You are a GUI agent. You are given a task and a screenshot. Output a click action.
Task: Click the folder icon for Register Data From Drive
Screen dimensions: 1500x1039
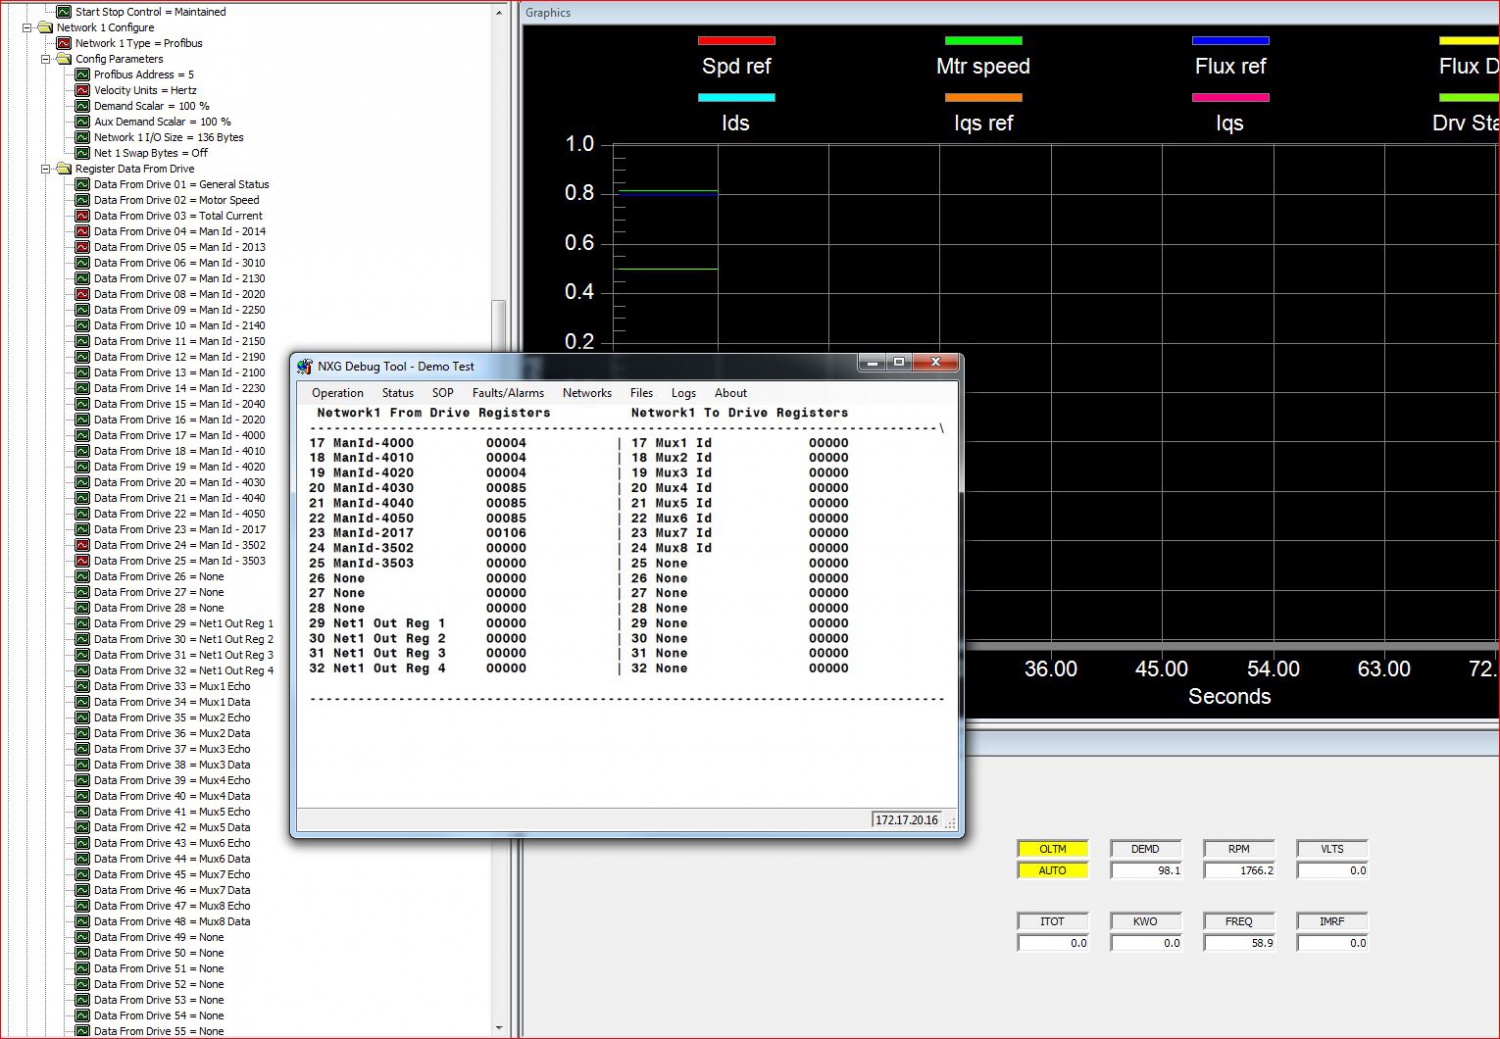point(63,168)
